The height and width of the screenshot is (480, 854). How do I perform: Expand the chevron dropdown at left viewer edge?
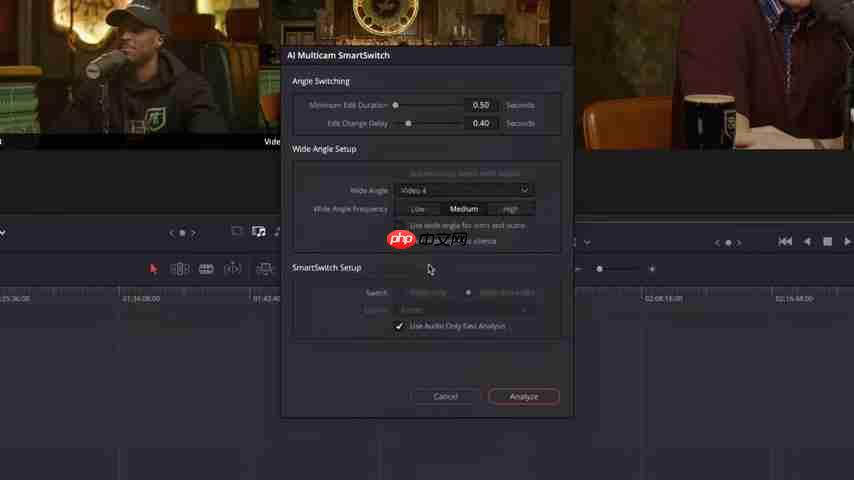pos(3,233)
